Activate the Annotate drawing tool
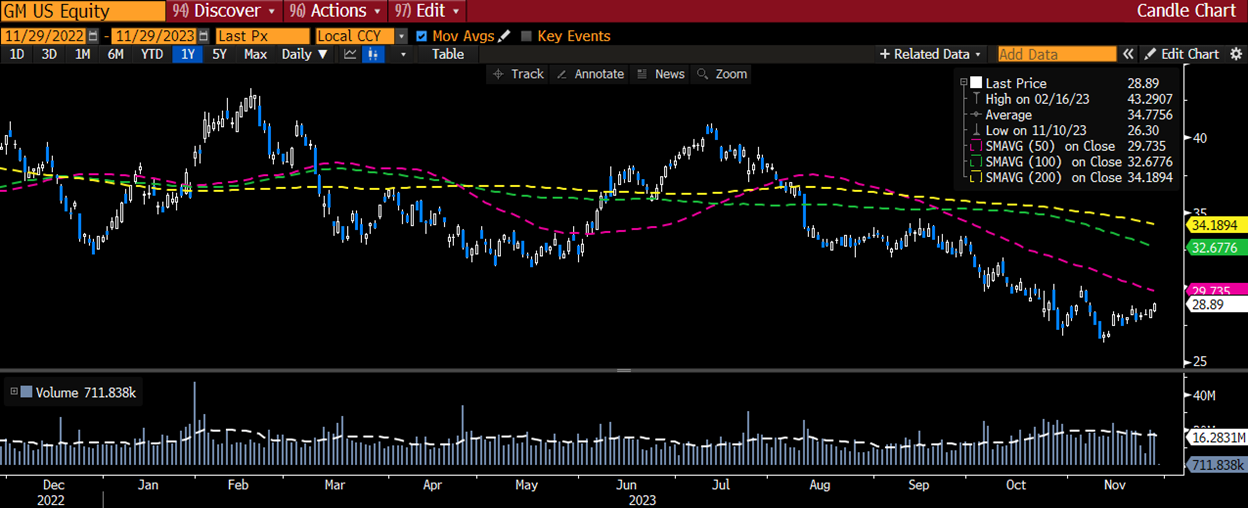The width and height of the screenshot is (1248, 508). coord(590,74)
